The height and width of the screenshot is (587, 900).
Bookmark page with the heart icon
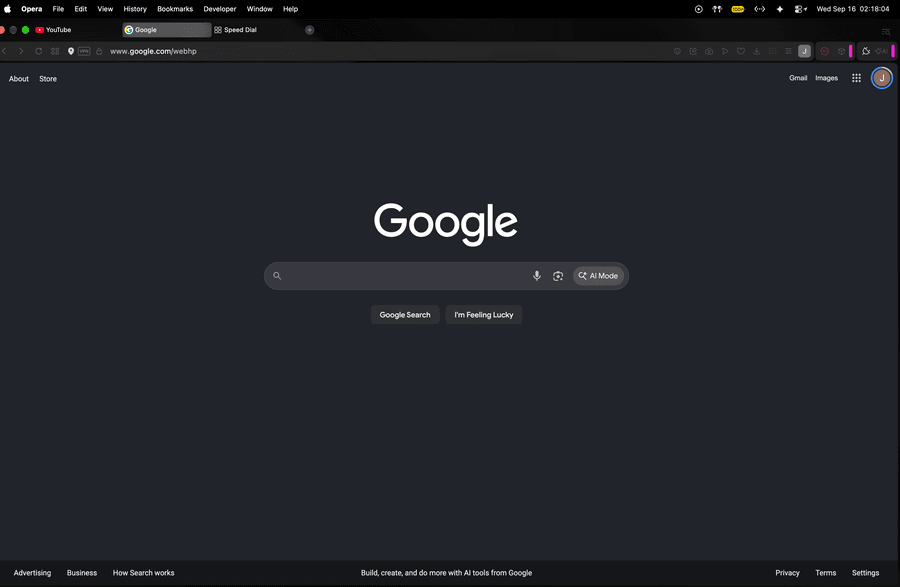coord(741,51)
